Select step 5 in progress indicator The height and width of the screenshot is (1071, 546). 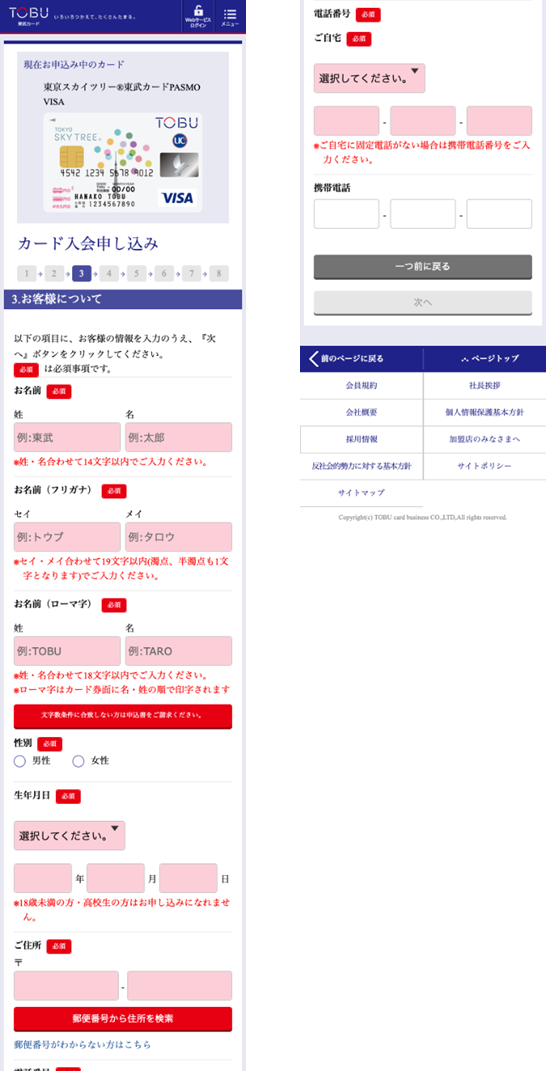point(136,274)
